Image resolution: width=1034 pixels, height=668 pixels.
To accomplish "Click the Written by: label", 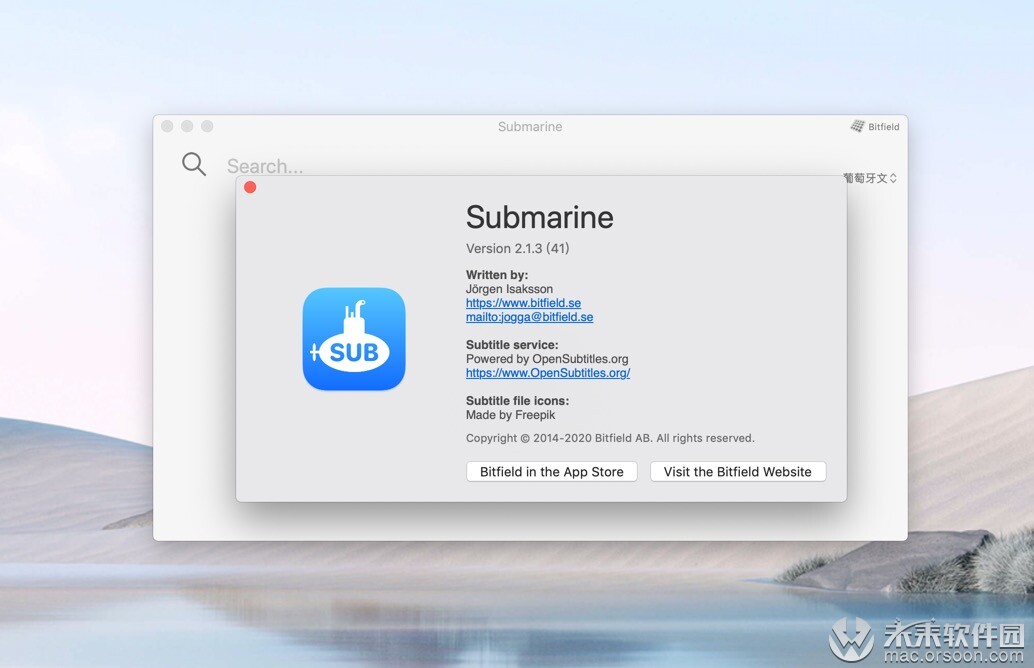I will click(x=497, y=275).
